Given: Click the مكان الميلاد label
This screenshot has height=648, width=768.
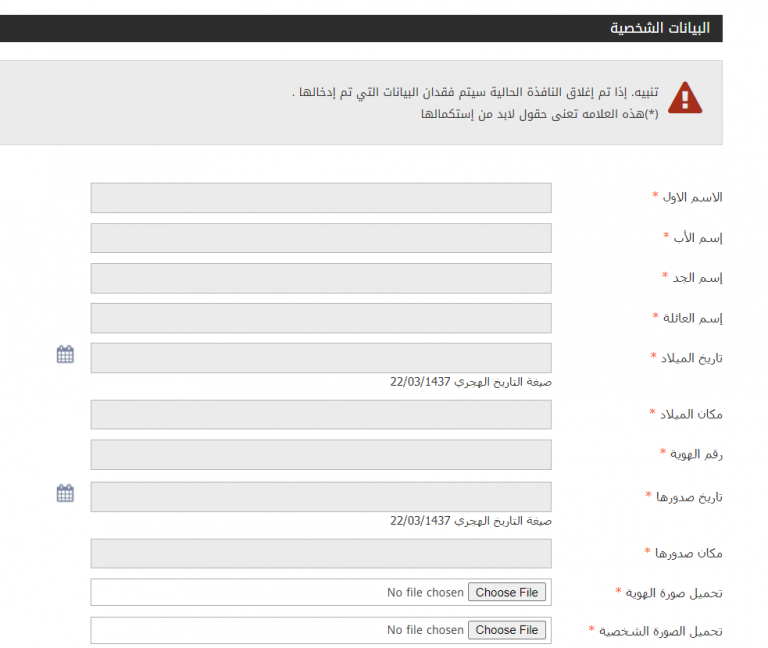Looking at the screenshot, I should [x=691, y=414].
